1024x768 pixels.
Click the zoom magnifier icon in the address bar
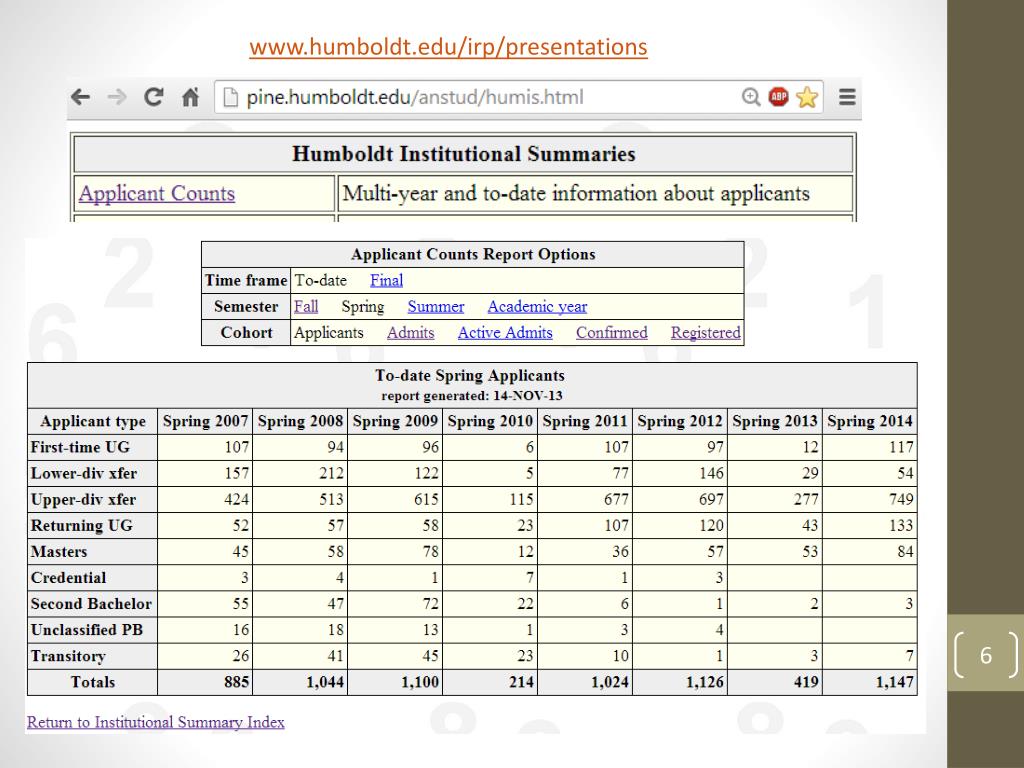pos(751,97)
